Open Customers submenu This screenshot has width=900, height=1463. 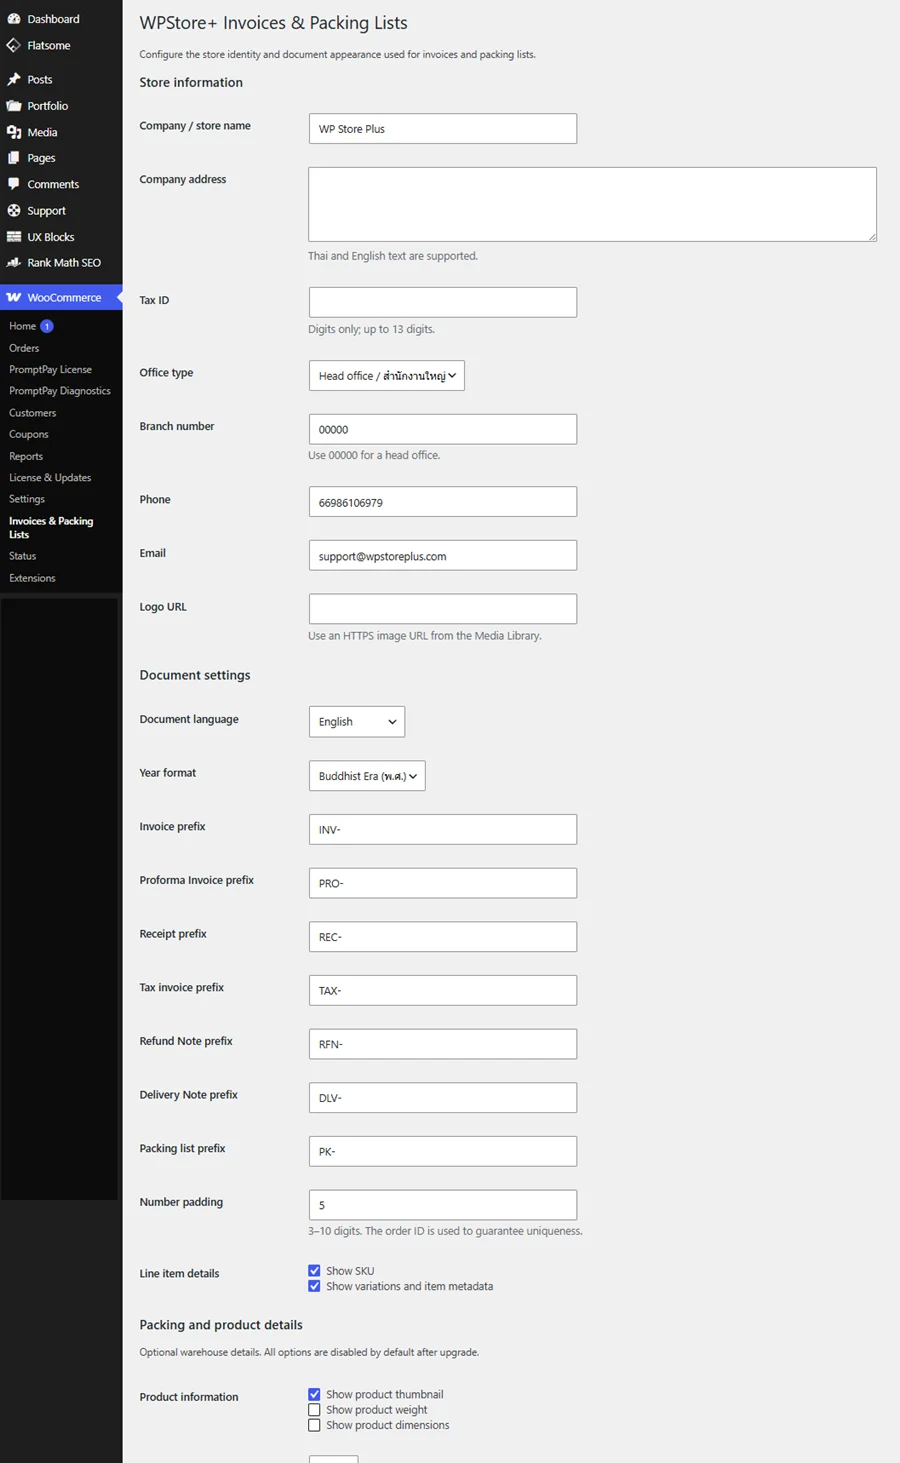(x=32, y=413)
